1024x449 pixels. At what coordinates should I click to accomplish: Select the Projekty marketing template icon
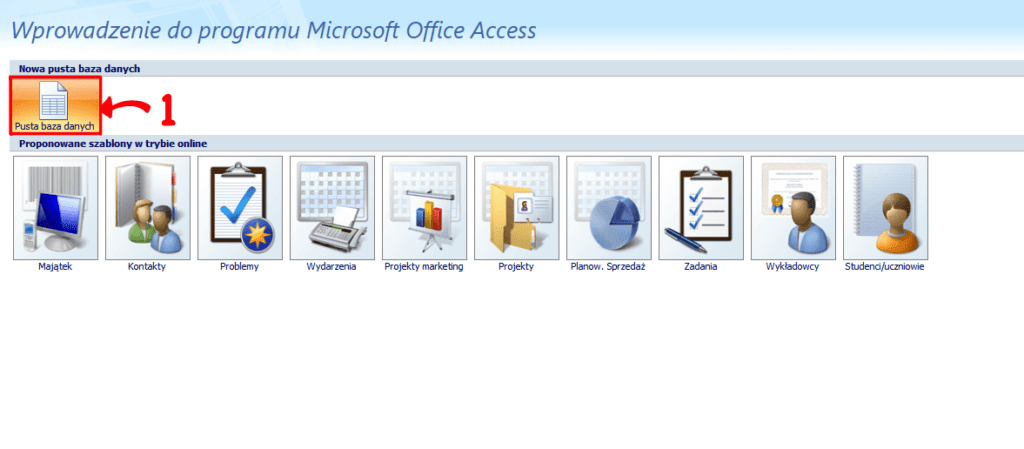424,208
